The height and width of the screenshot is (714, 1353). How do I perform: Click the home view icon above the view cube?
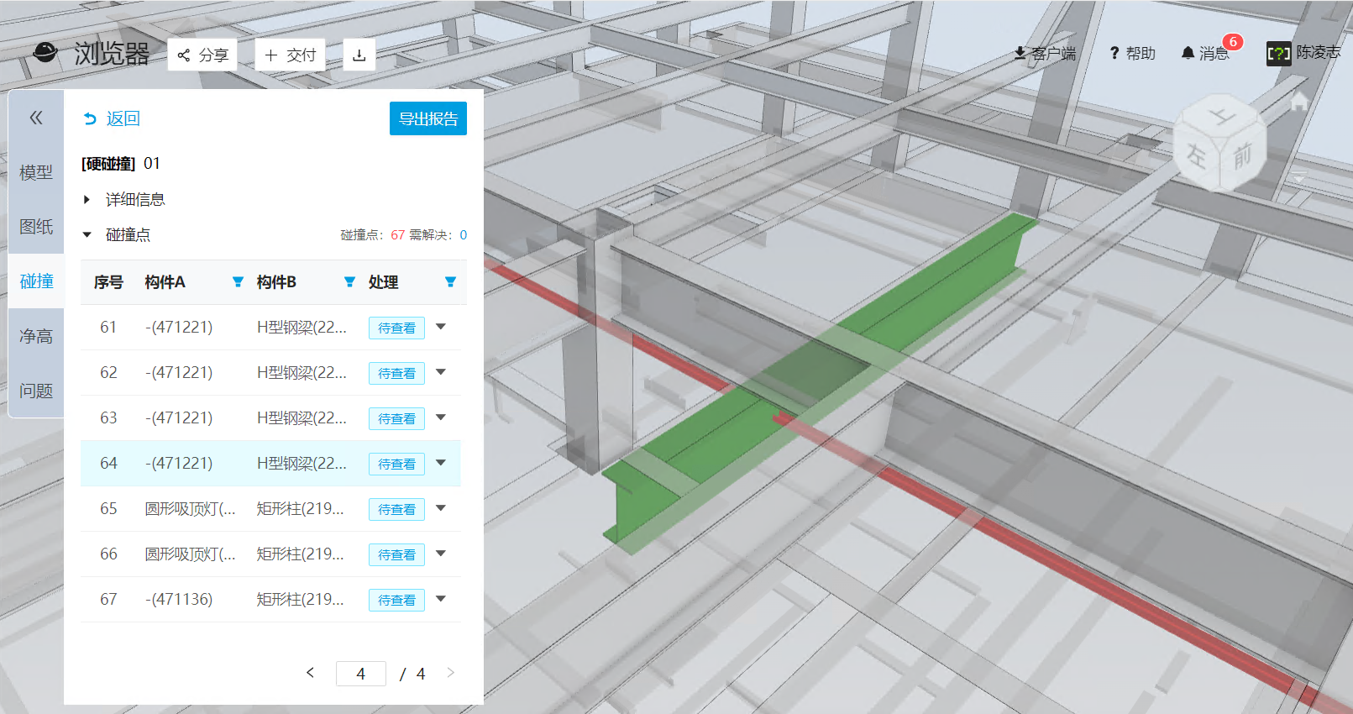tap(1300, 102)
